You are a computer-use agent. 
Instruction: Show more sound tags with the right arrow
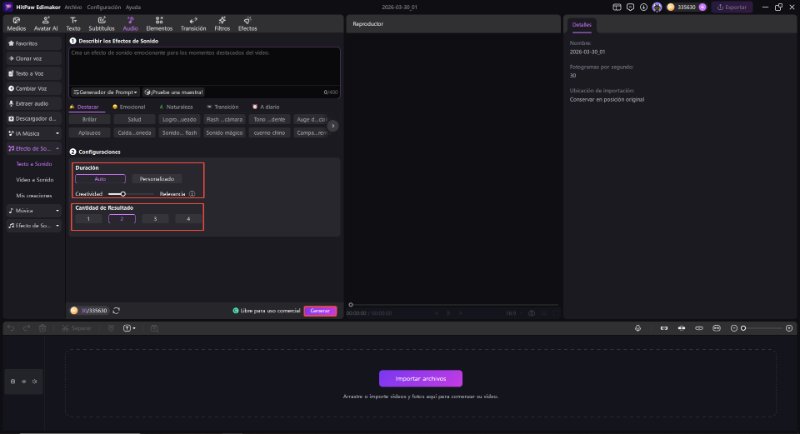(333, 125)
